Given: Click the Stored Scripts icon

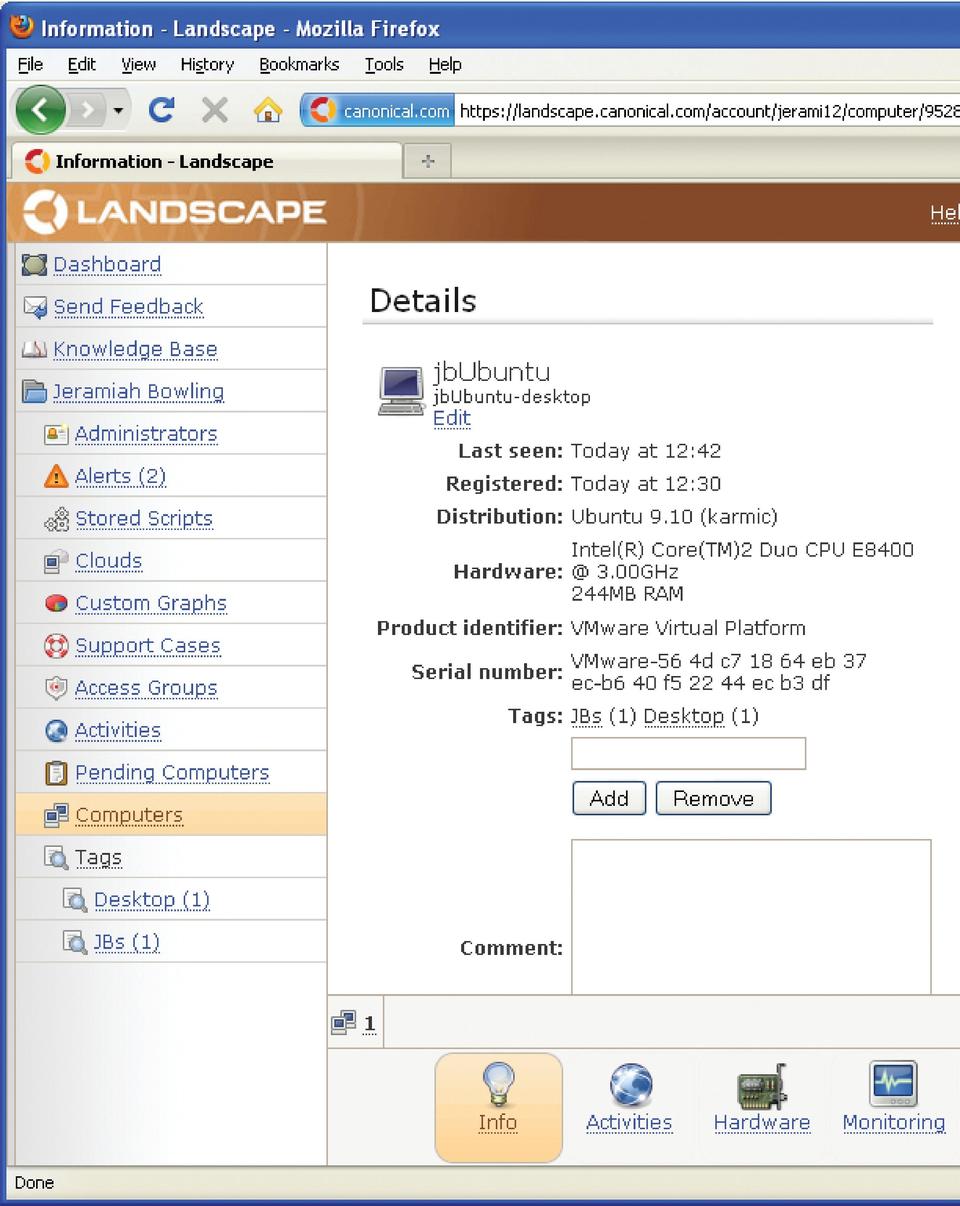Looking at the screenshot, I should [x=56, y=519].
